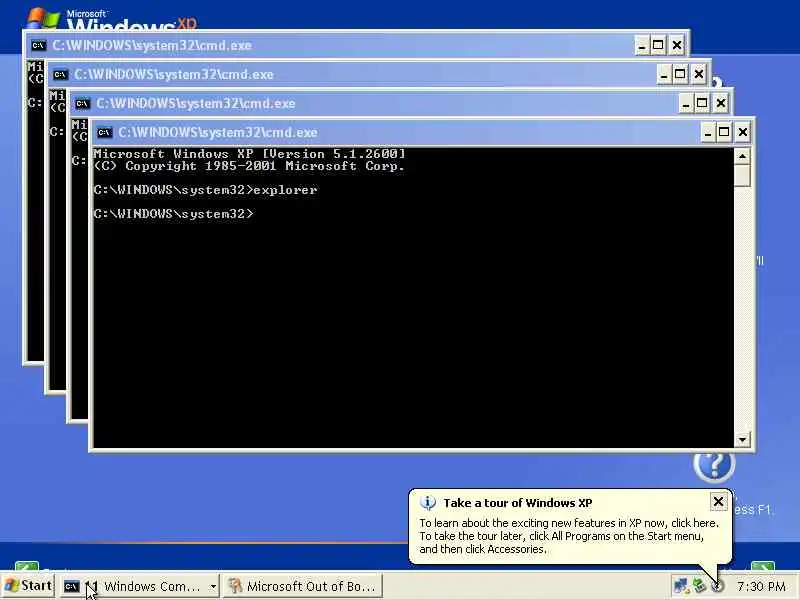
Task: Maximize the second cmd.exe window
Action: coord(702,104)
